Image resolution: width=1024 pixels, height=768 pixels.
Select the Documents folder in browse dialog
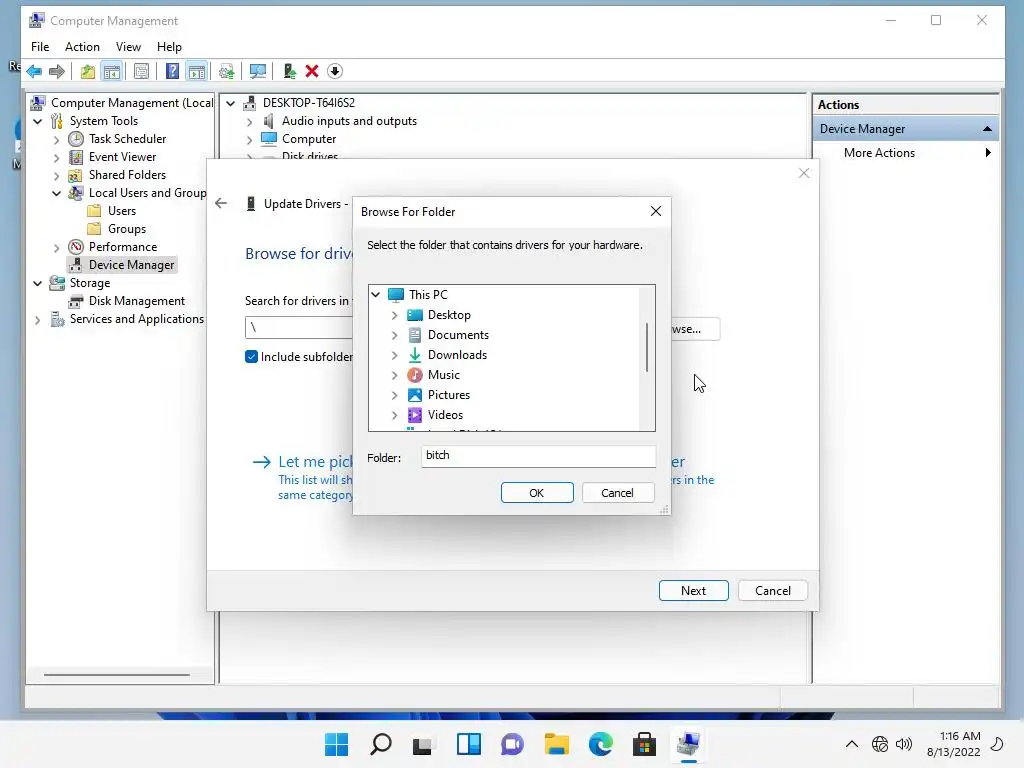click(x=458, y=335)
